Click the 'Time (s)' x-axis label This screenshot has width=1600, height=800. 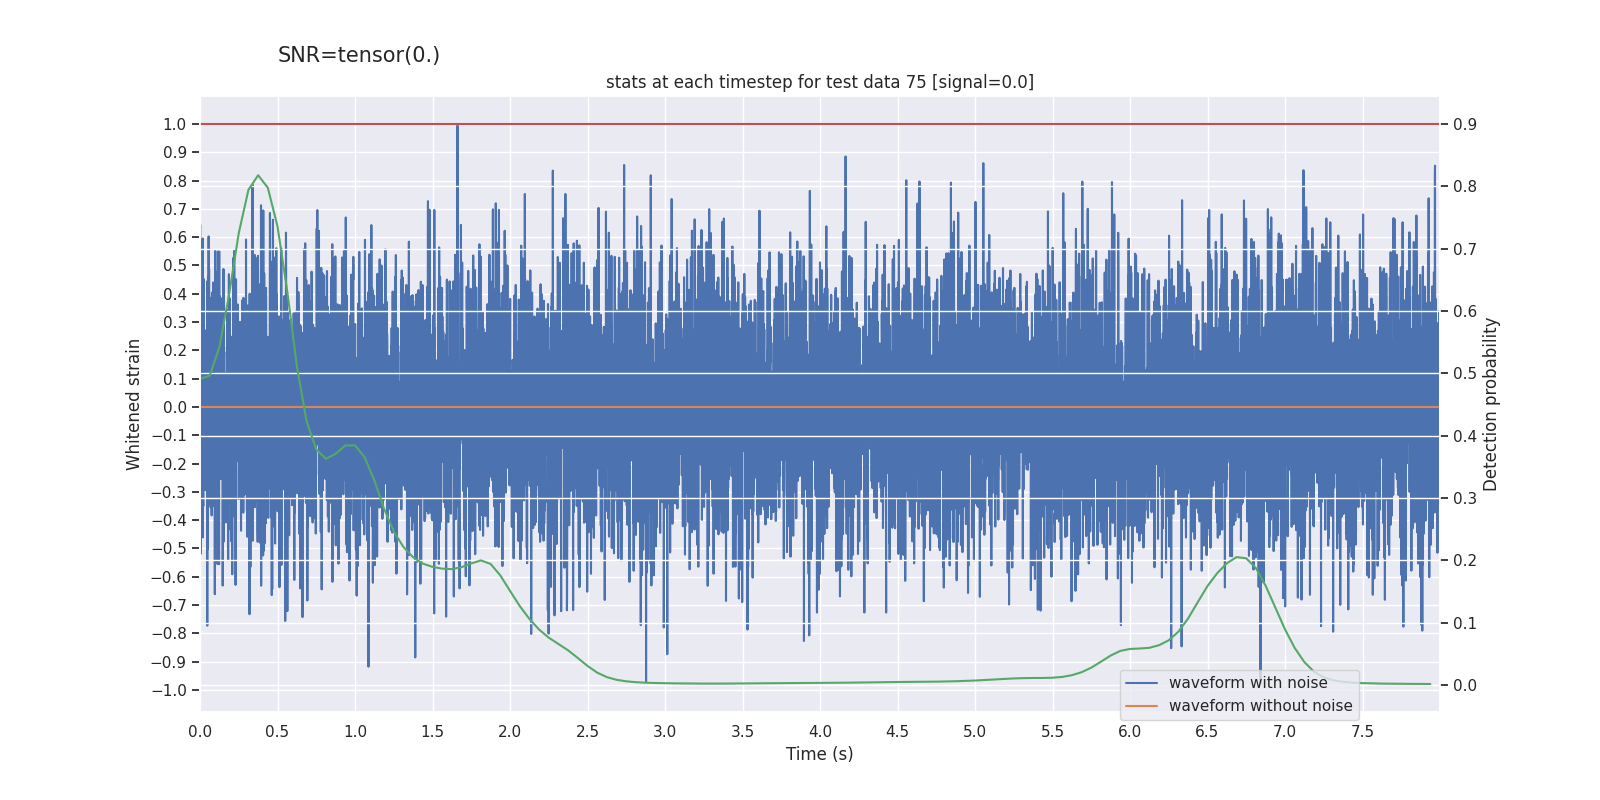(x=820, y=754)
